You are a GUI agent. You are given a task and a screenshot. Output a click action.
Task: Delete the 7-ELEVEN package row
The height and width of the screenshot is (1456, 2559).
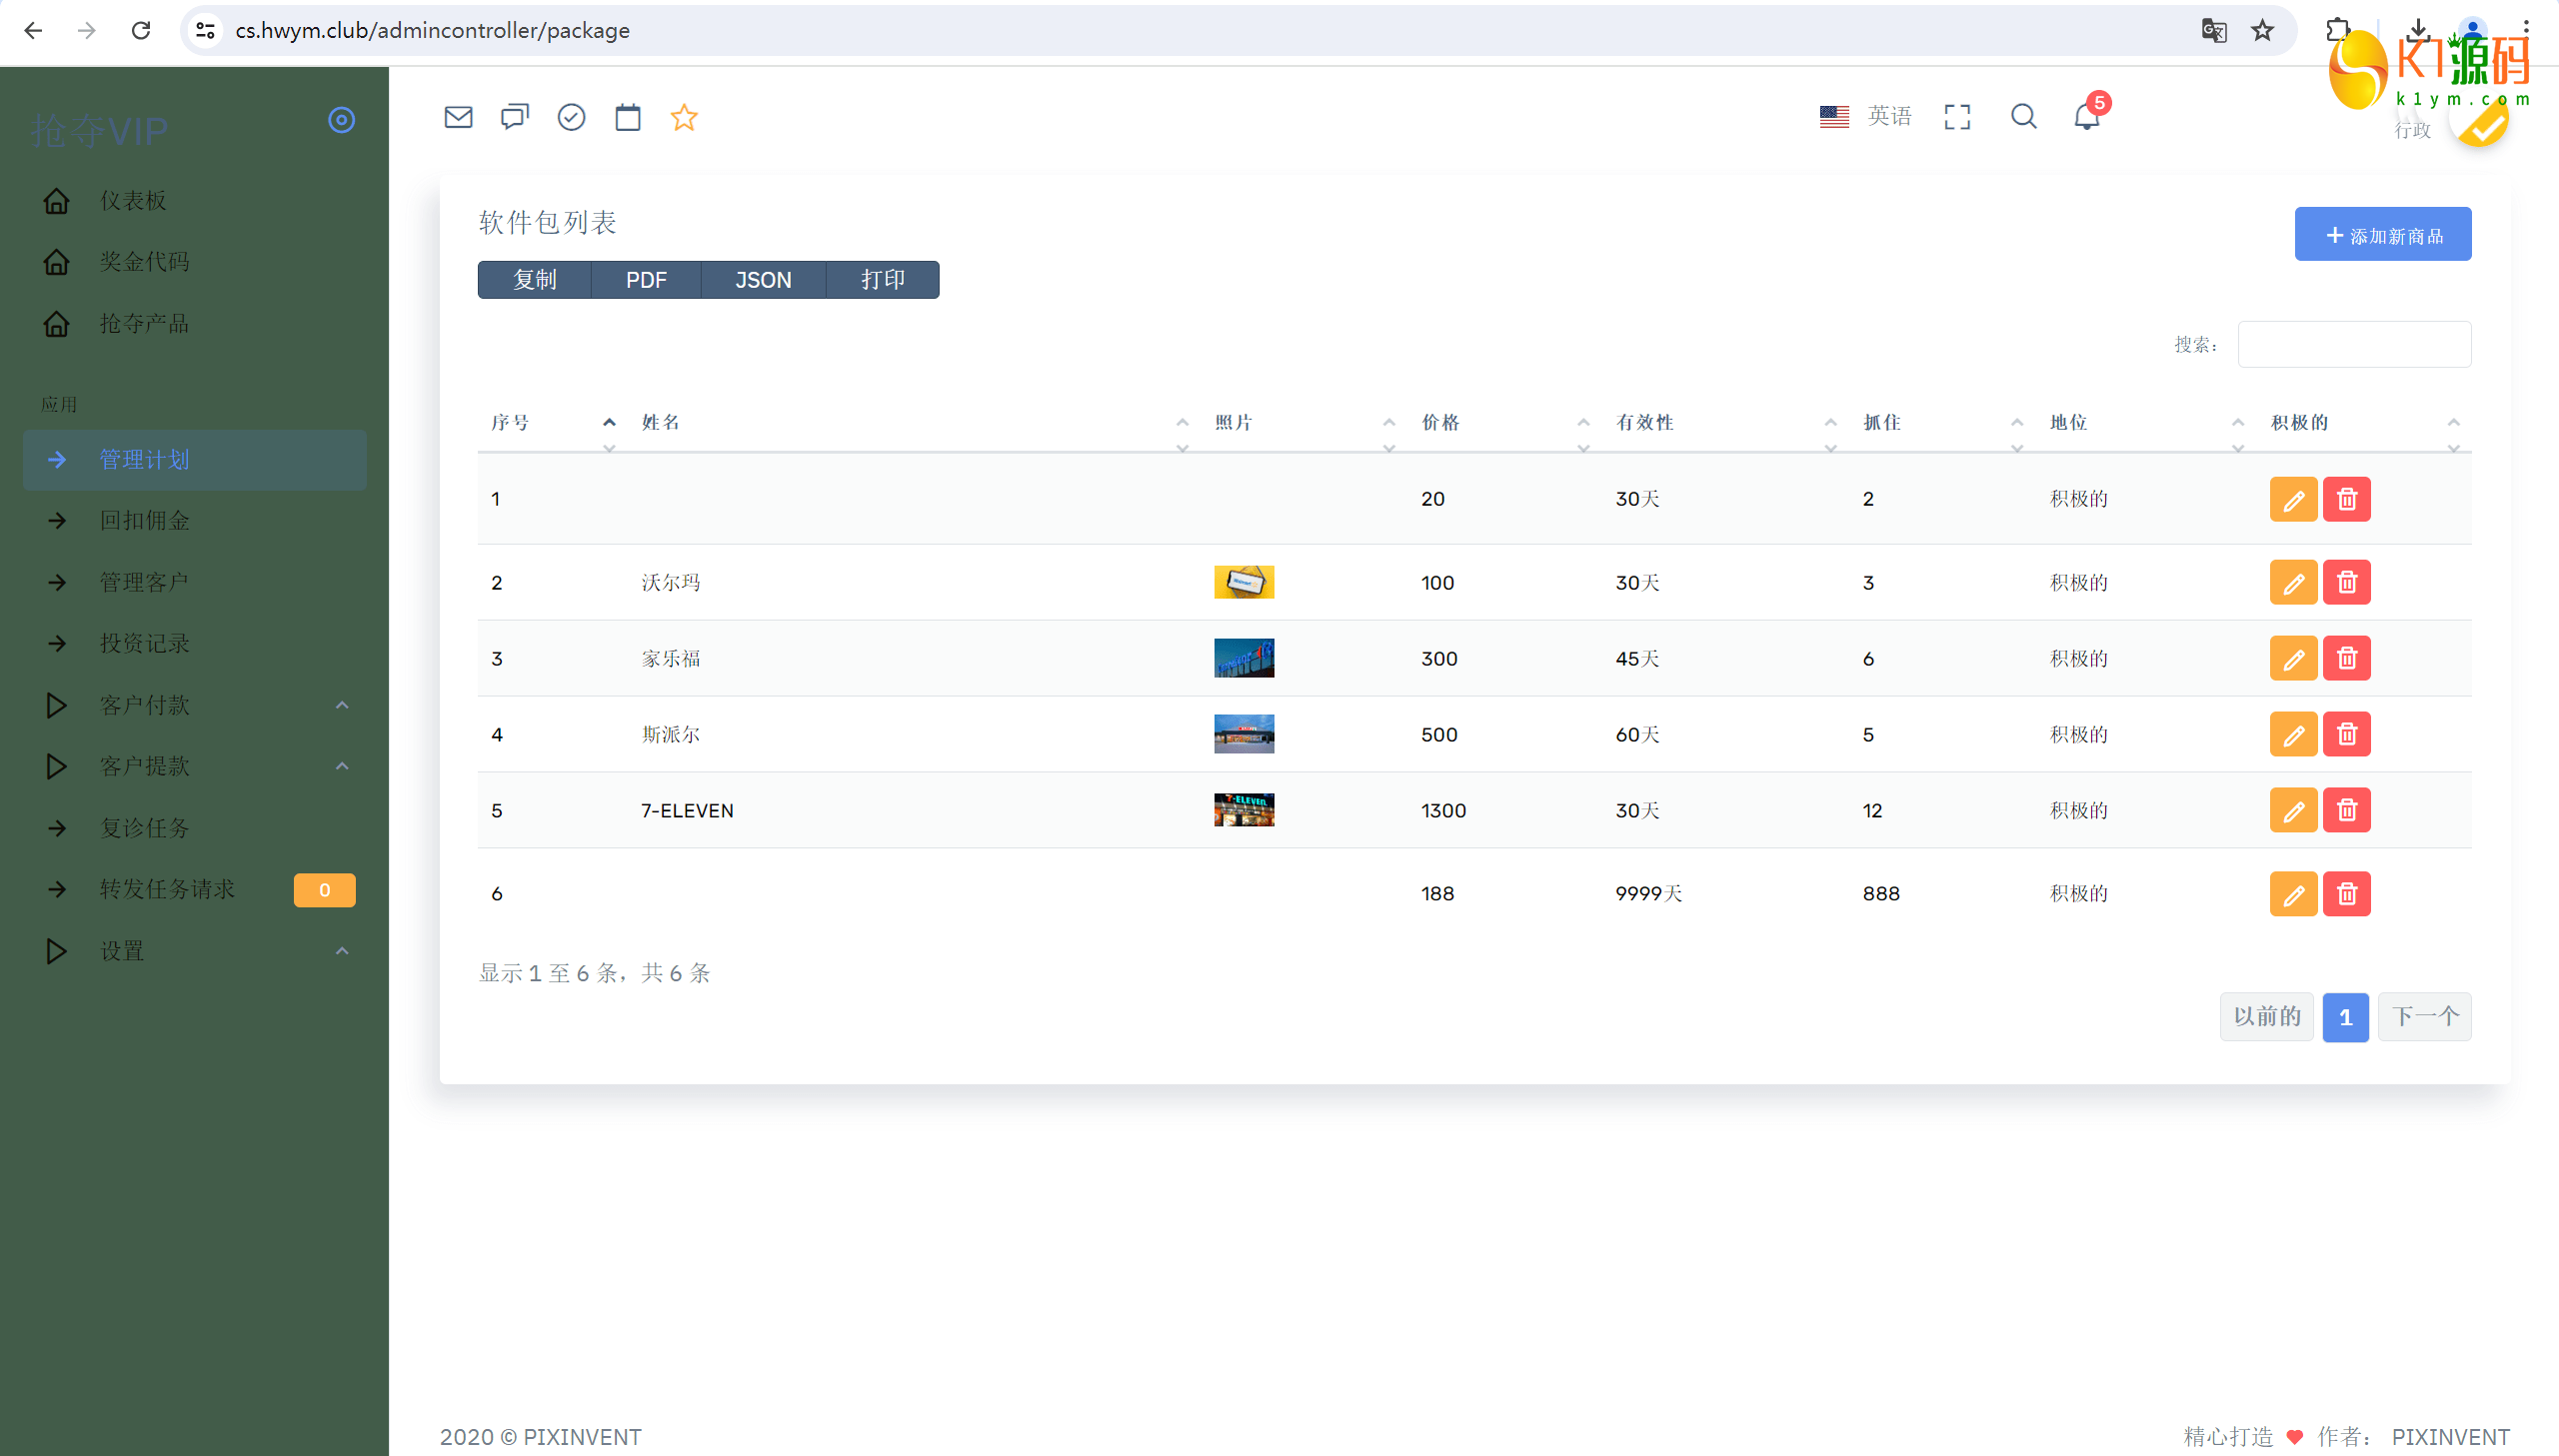pyautogui.click(x=2346, y=810)
